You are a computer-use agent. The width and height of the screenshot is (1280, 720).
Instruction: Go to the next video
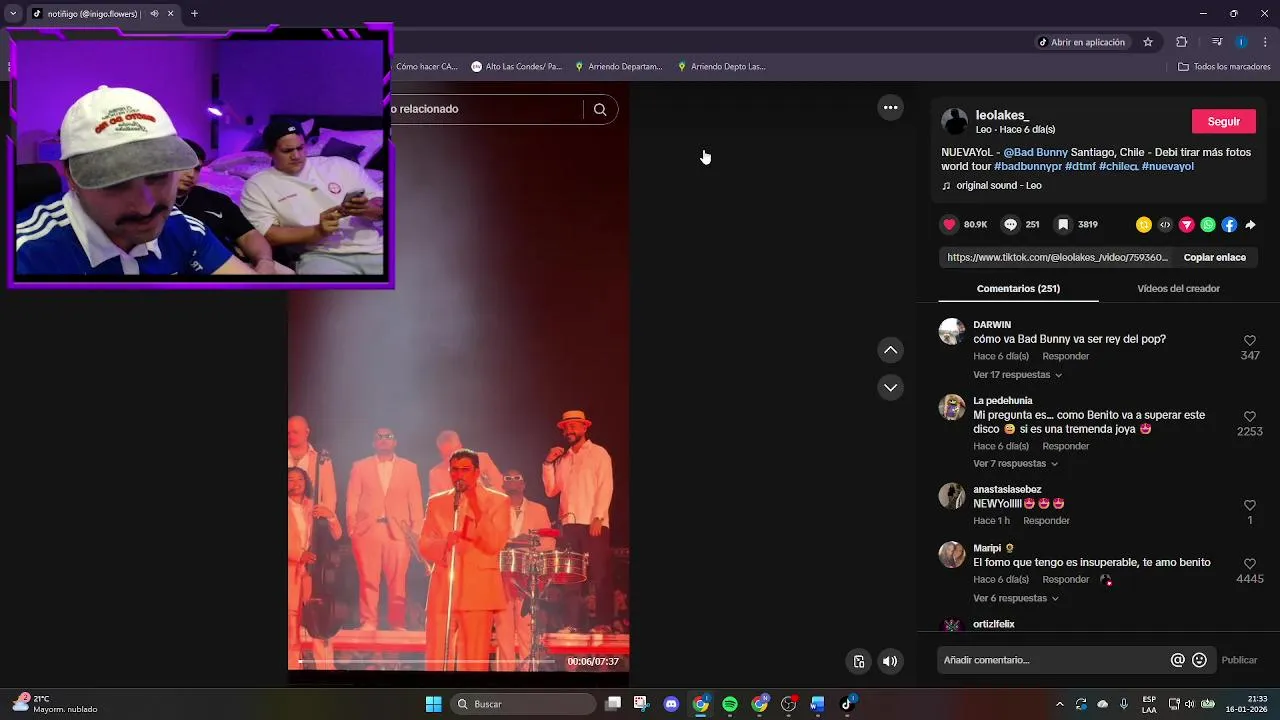coord(890,387)
